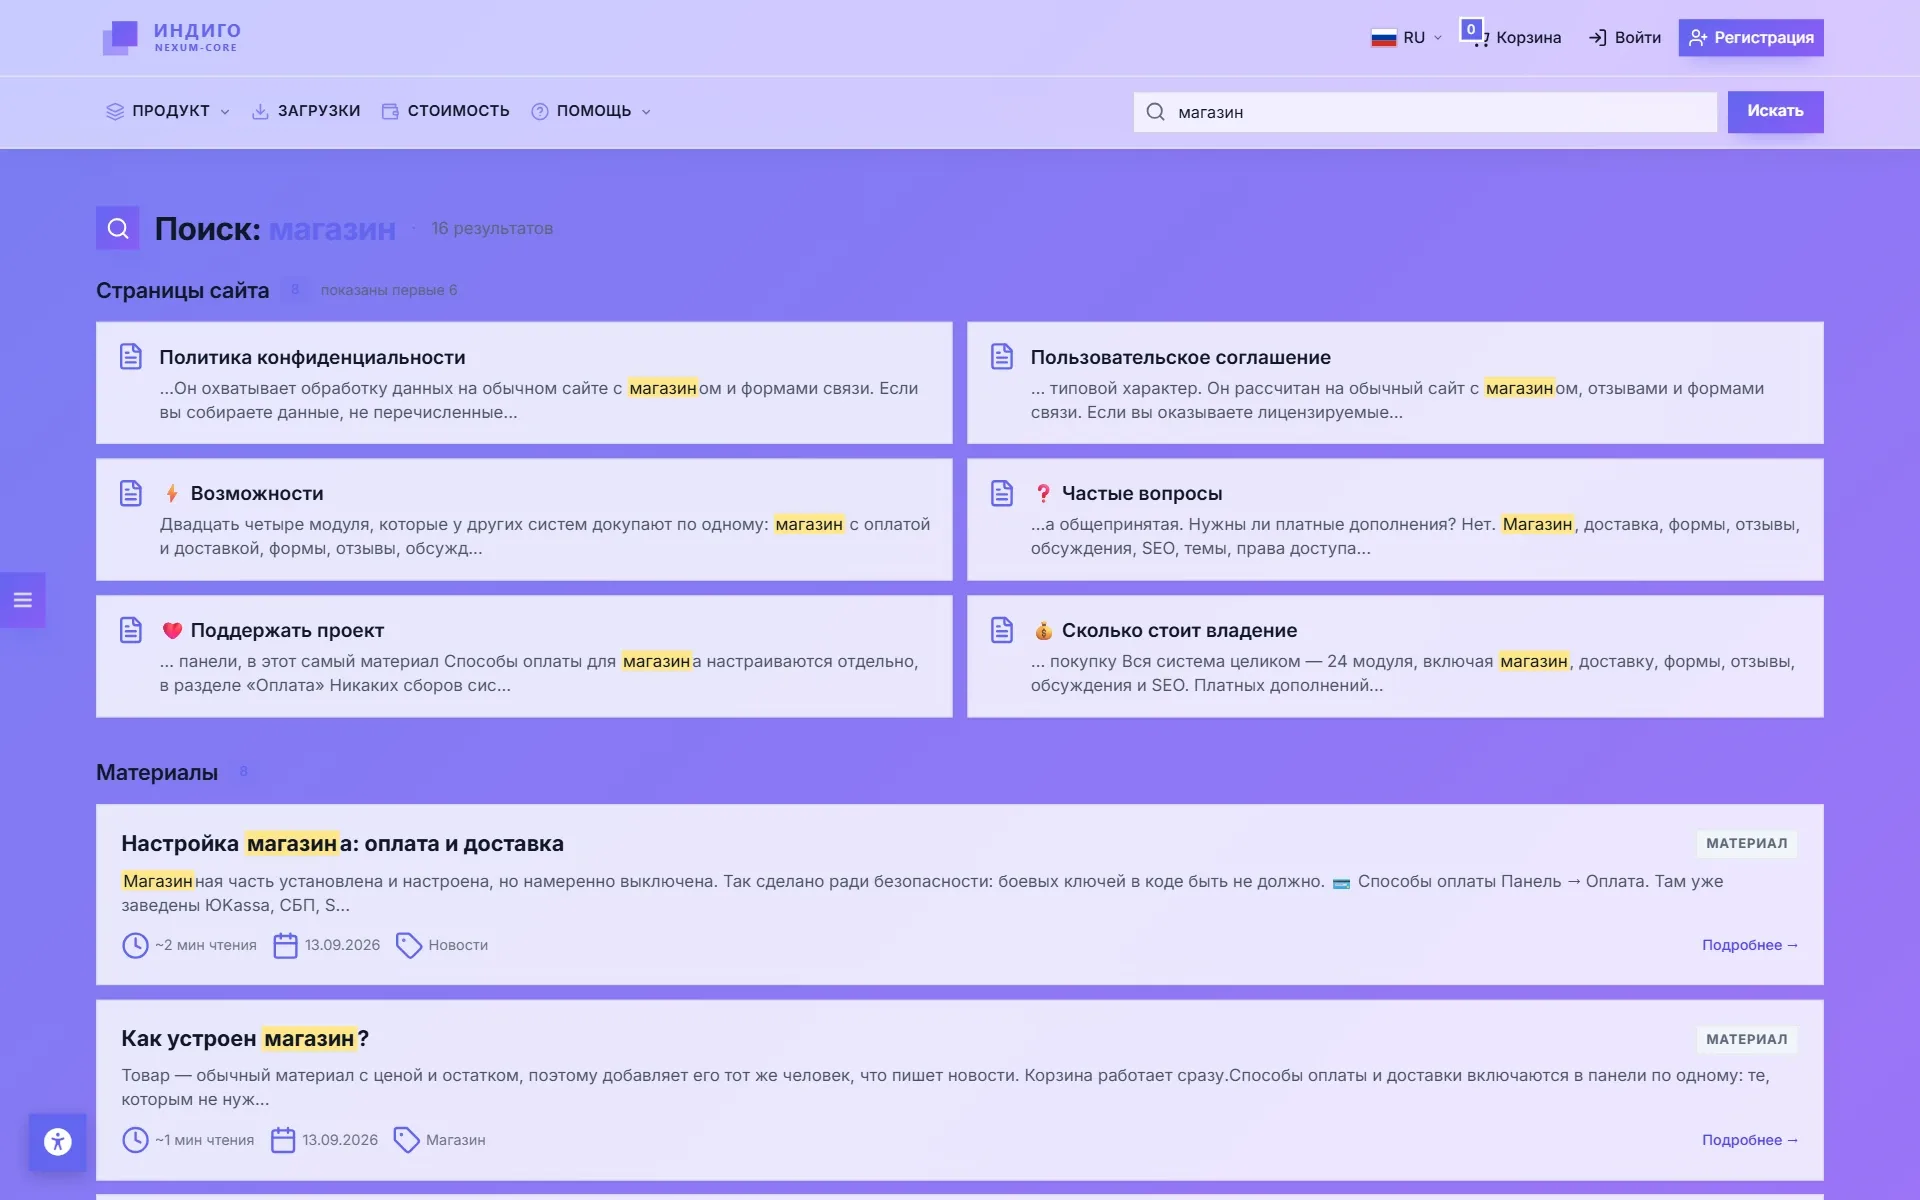
Task: Click the document icon beside Политика конфиденциальности
Action: 131,356
